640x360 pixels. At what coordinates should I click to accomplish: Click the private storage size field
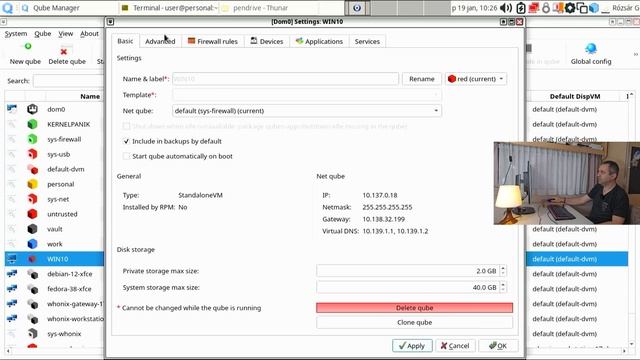coord(407,271)
